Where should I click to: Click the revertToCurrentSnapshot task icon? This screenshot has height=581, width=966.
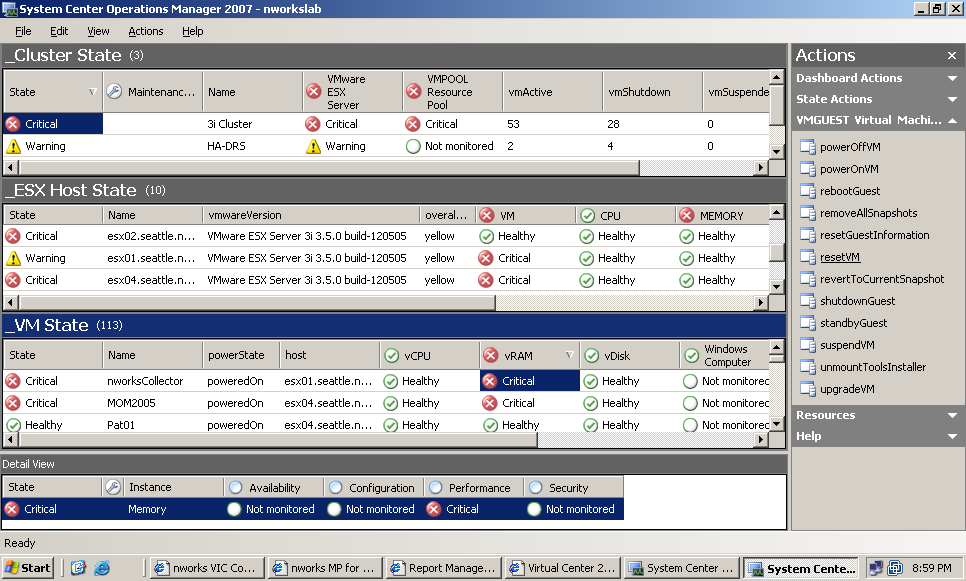point(807,278)
